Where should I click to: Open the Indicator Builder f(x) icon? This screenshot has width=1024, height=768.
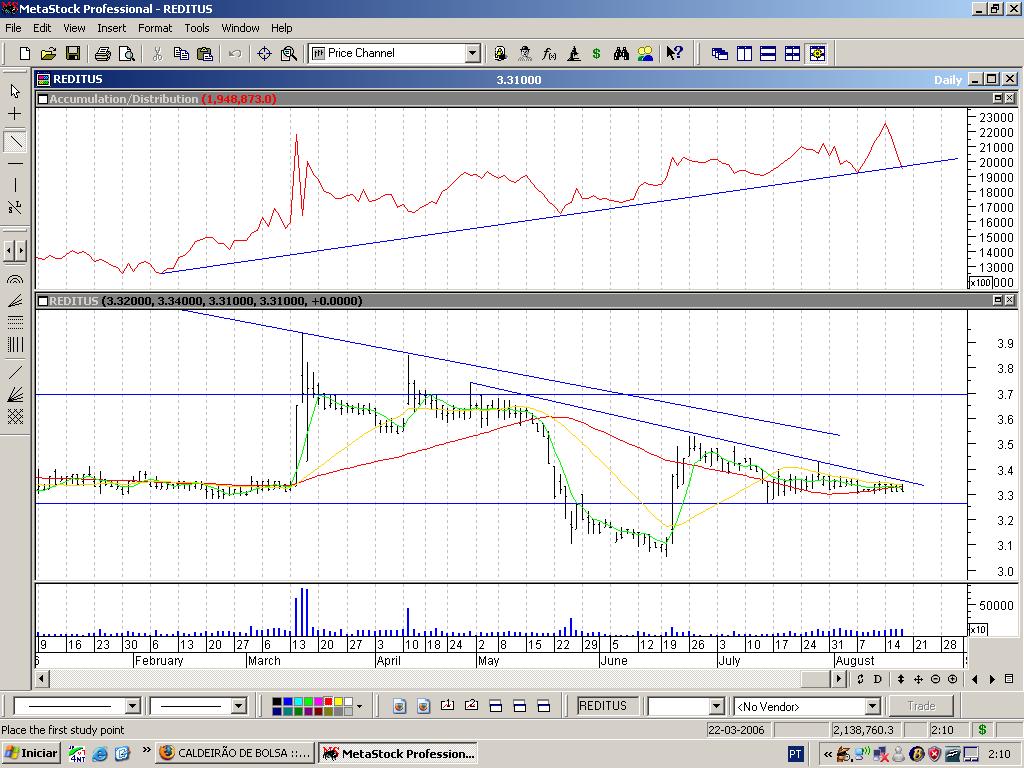549,53
